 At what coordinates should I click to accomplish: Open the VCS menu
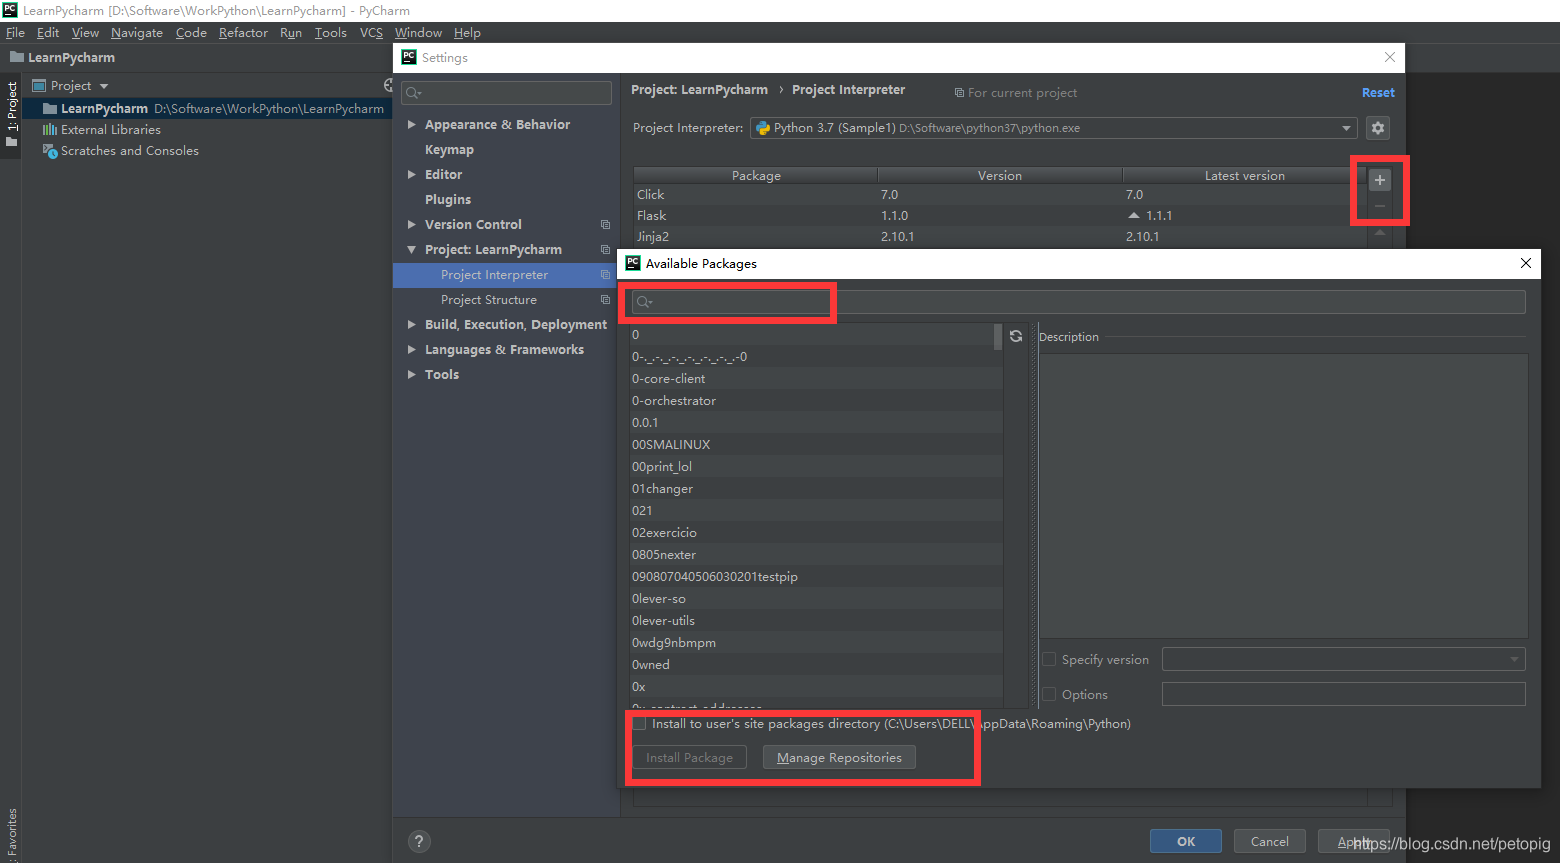pyautogui.click(x=371, y=33)
